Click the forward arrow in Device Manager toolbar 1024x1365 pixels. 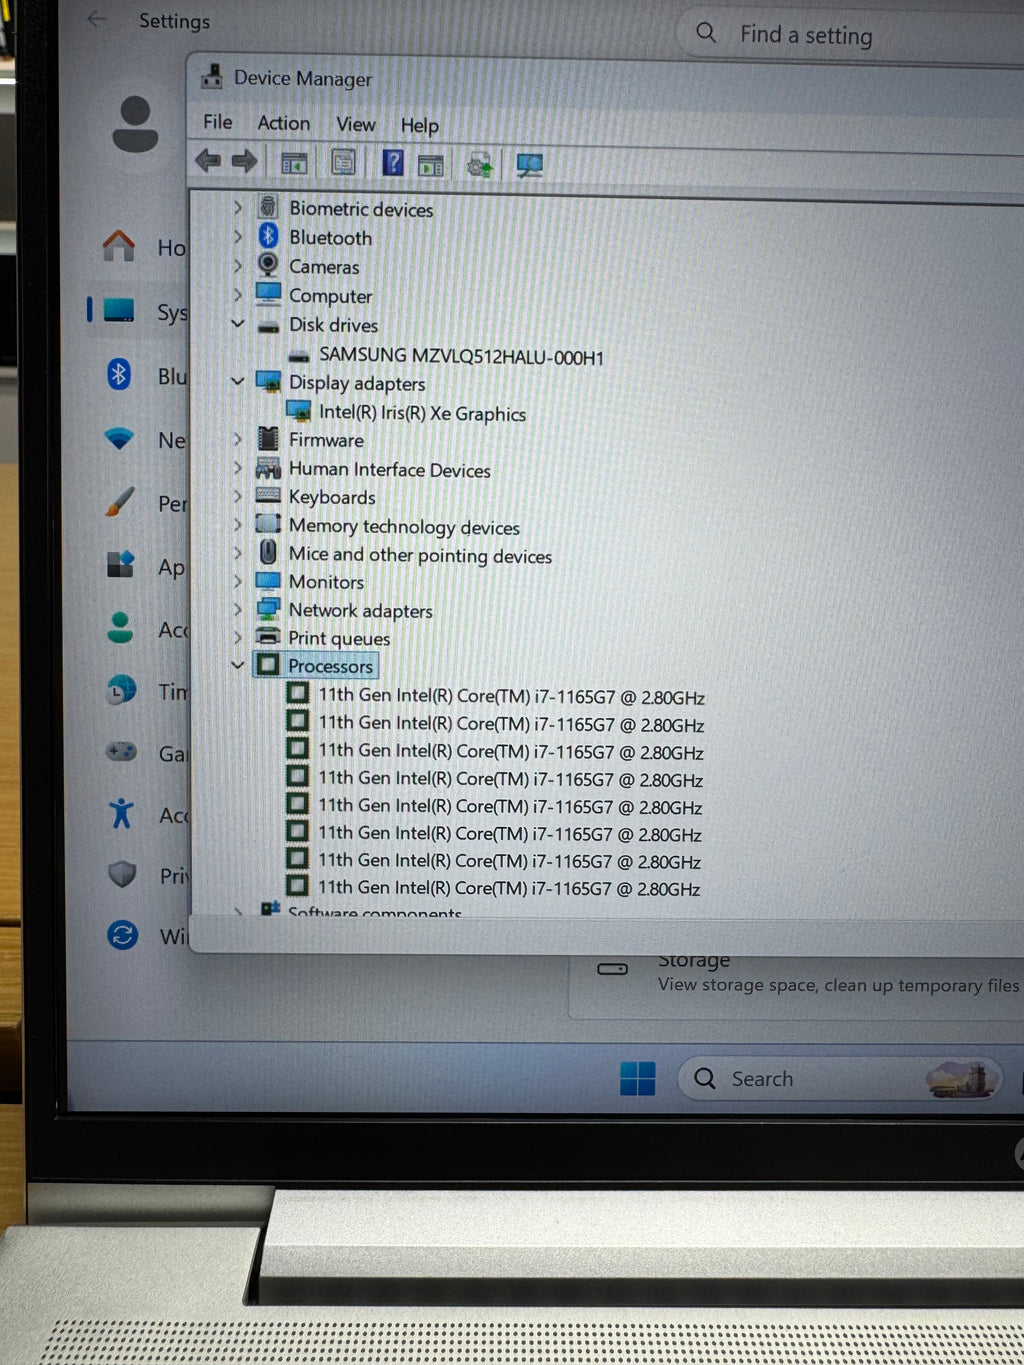click(x=245, y=161)
